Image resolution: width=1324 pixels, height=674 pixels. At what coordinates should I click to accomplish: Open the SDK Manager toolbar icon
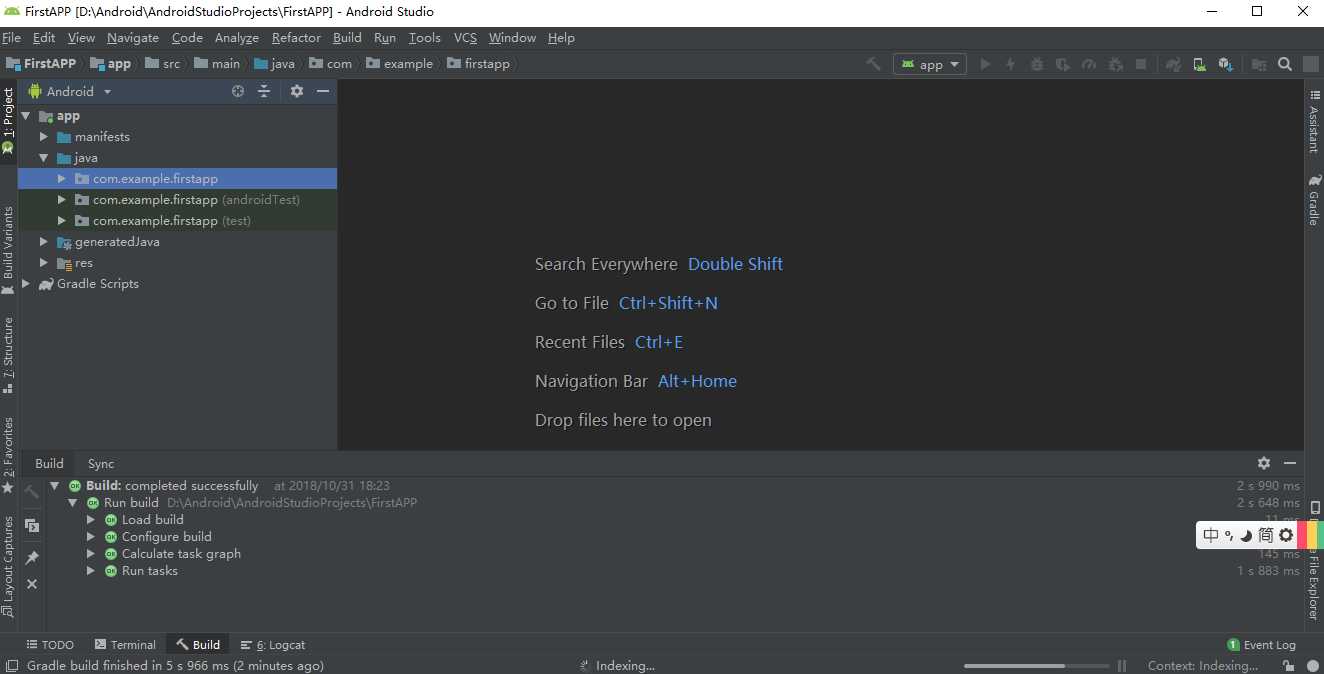1225,64
